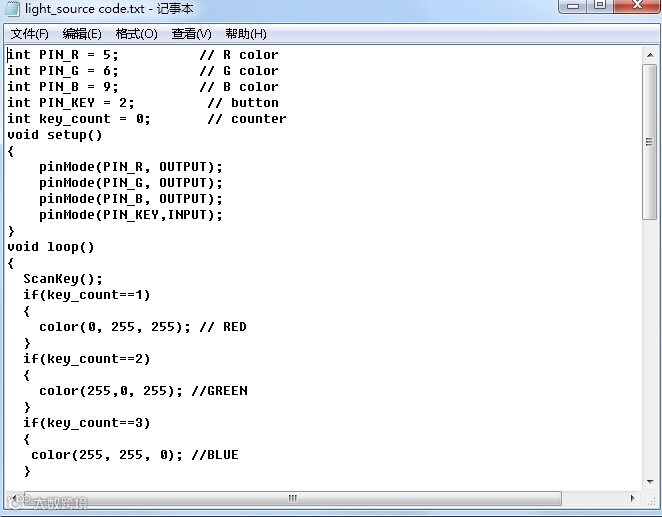The image size is (662, 517).
Task: Click the 'if(key_count==1)' line
Action: (x=87, y=295)
